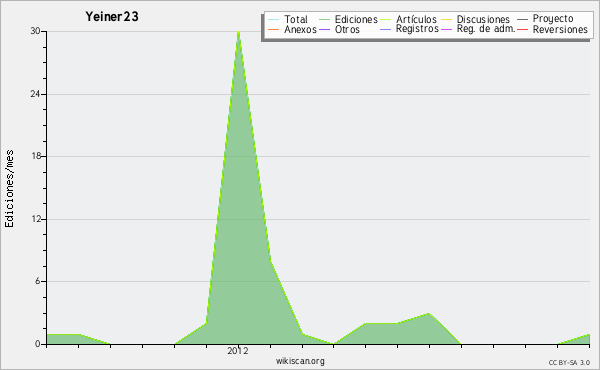Click the 12 y-axis value
This screenshot has width=600, height=370.
pyautogui.click(x=36, y=219)
